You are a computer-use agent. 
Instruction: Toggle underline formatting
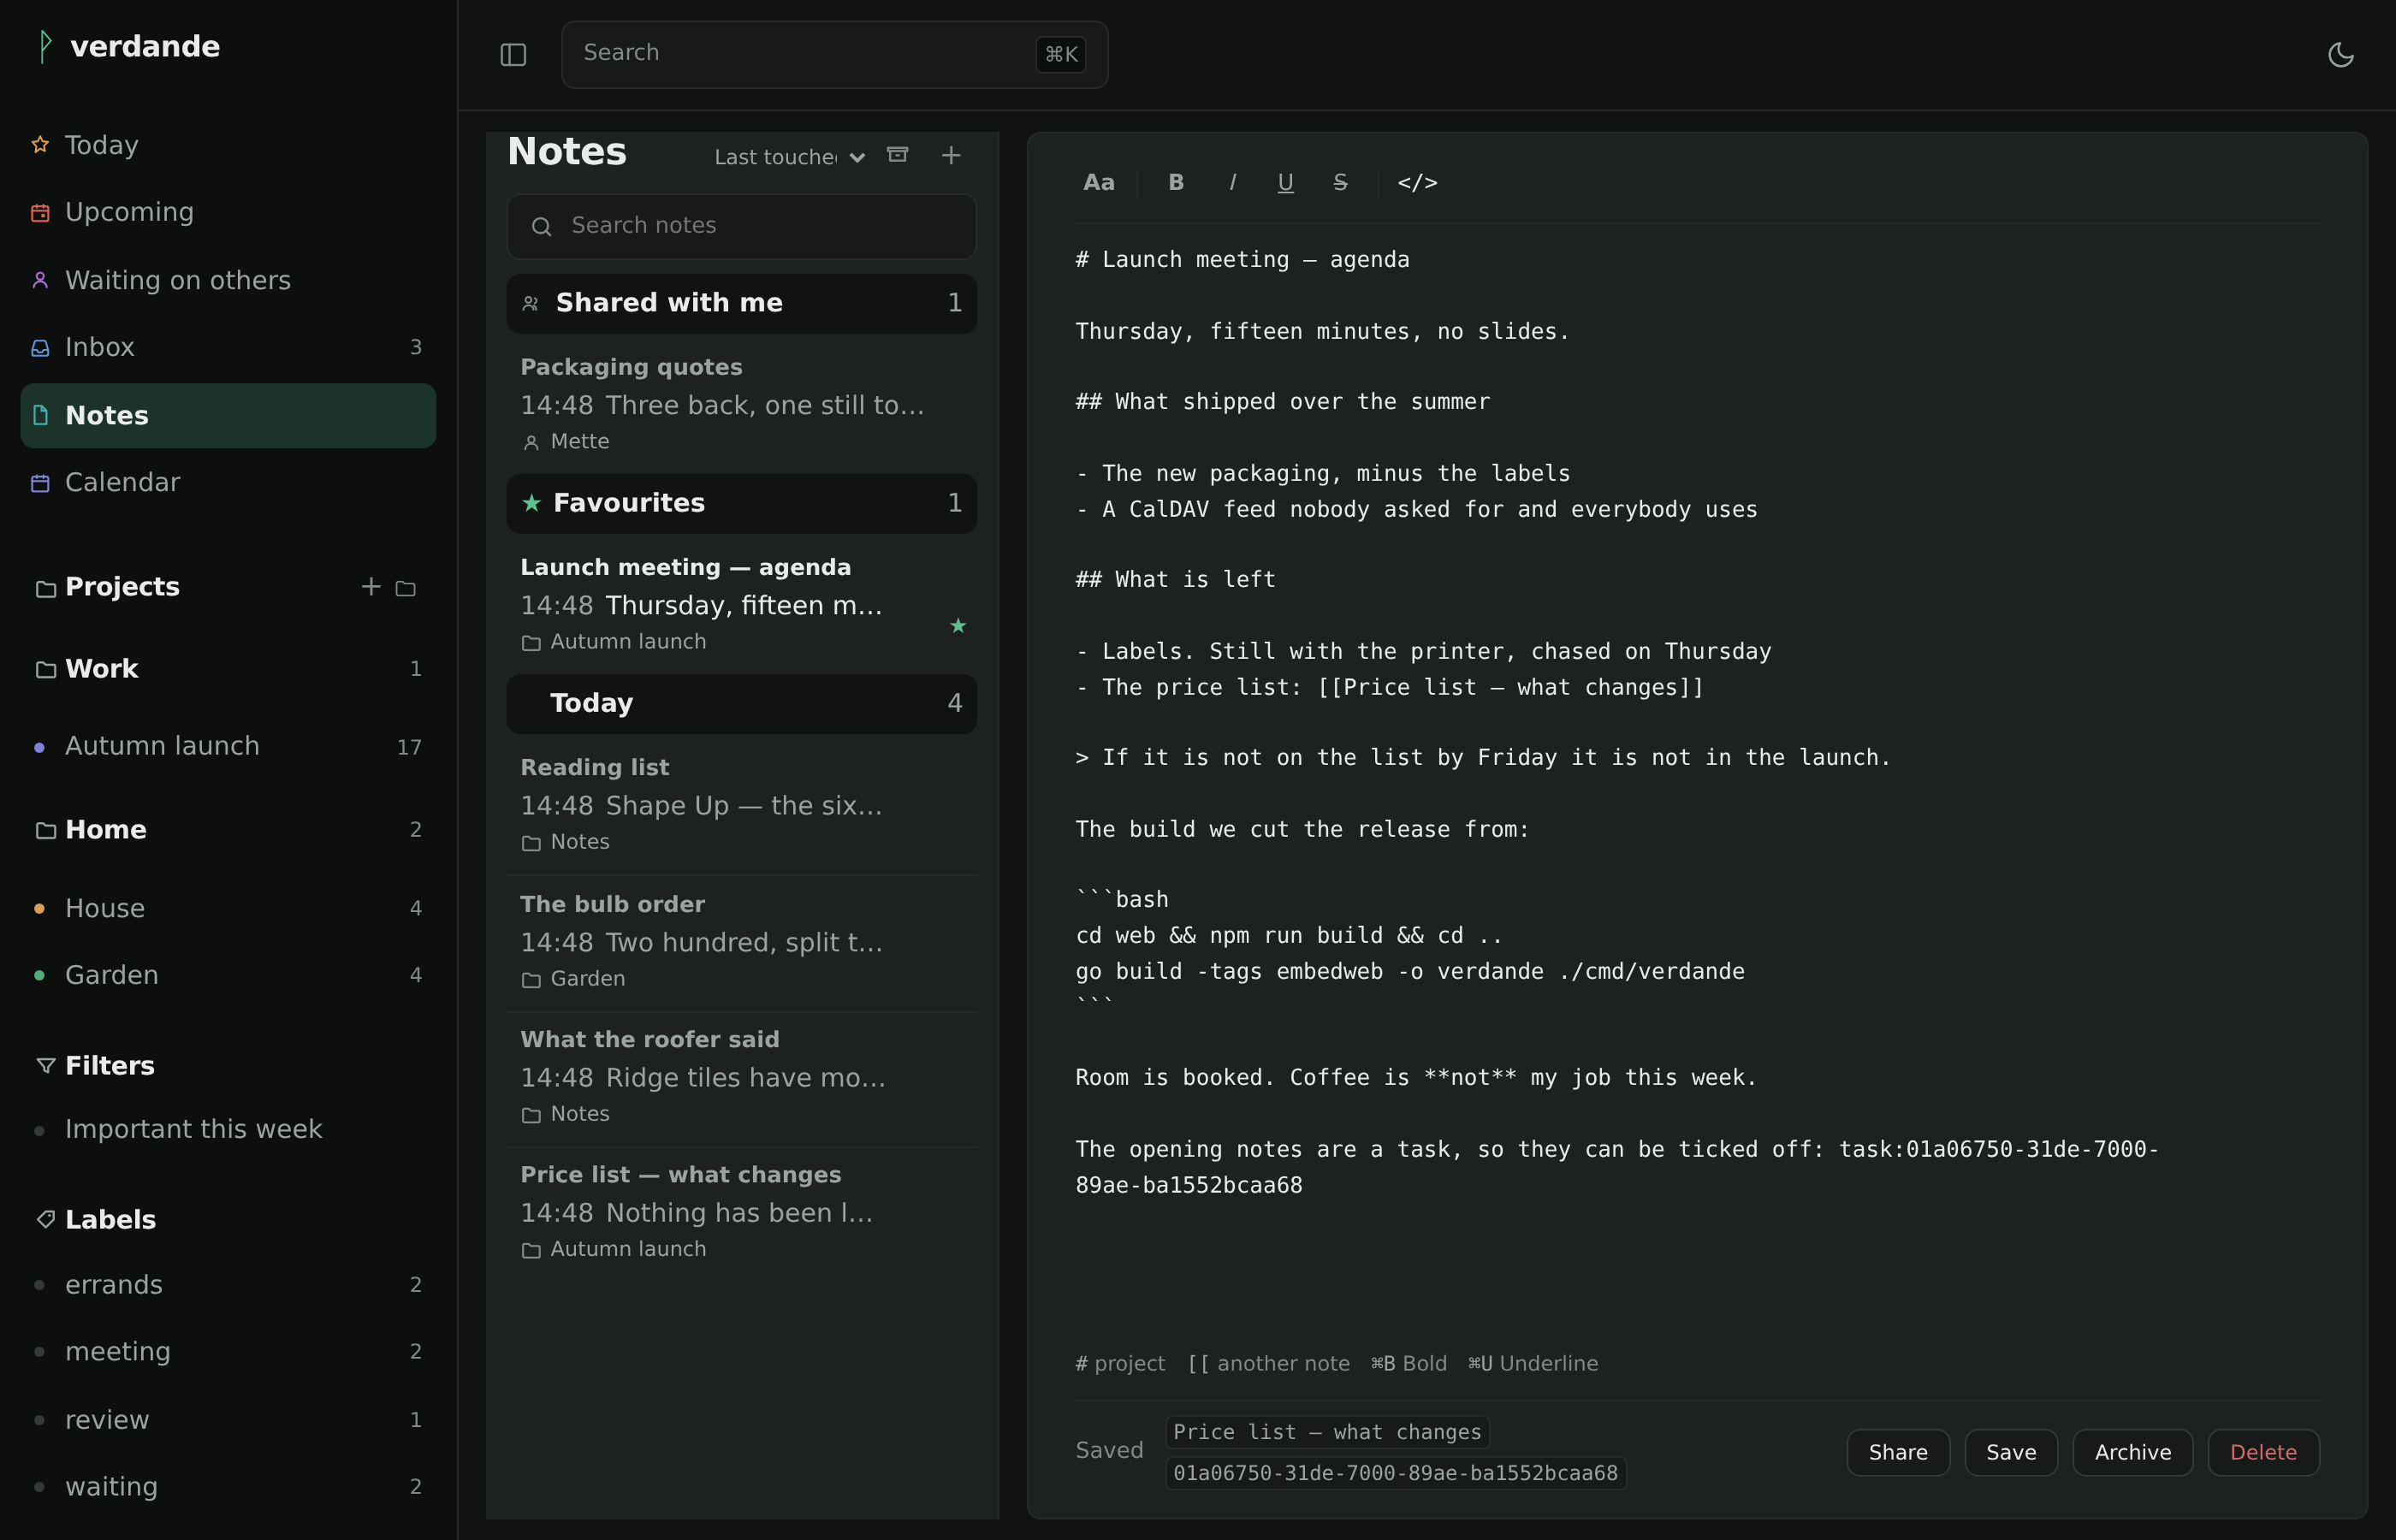tap(1285, 183)
